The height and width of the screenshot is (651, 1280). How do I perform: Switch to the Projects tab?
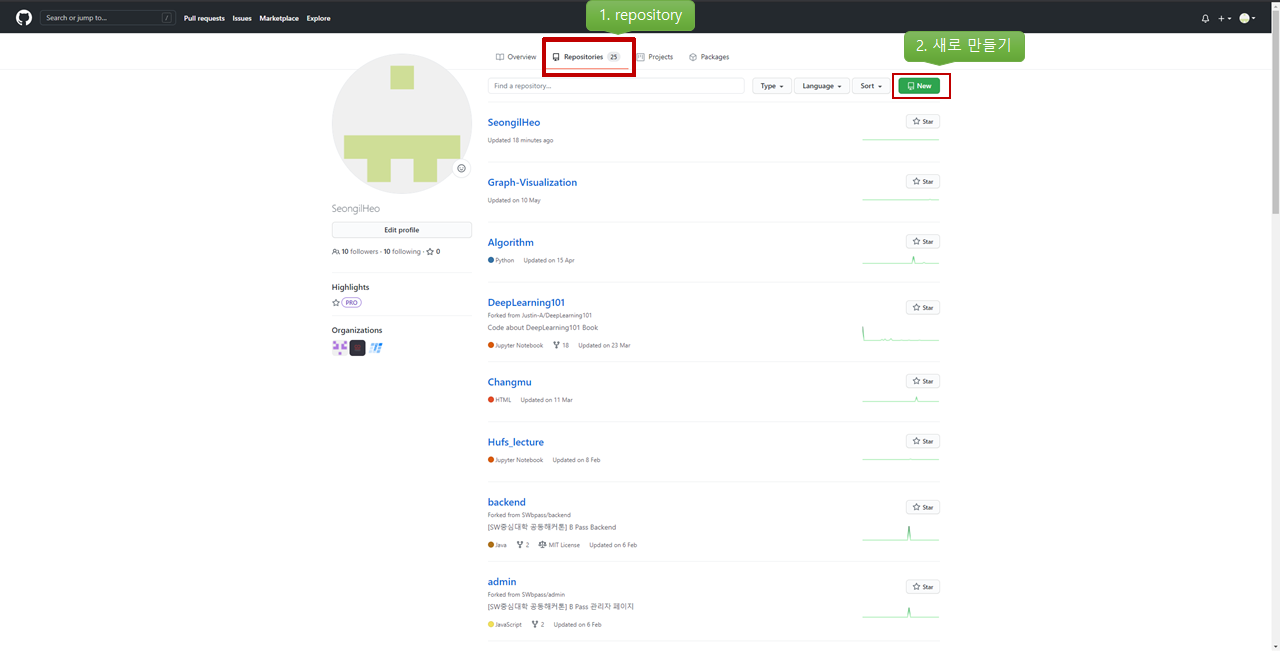click(654, 57)
